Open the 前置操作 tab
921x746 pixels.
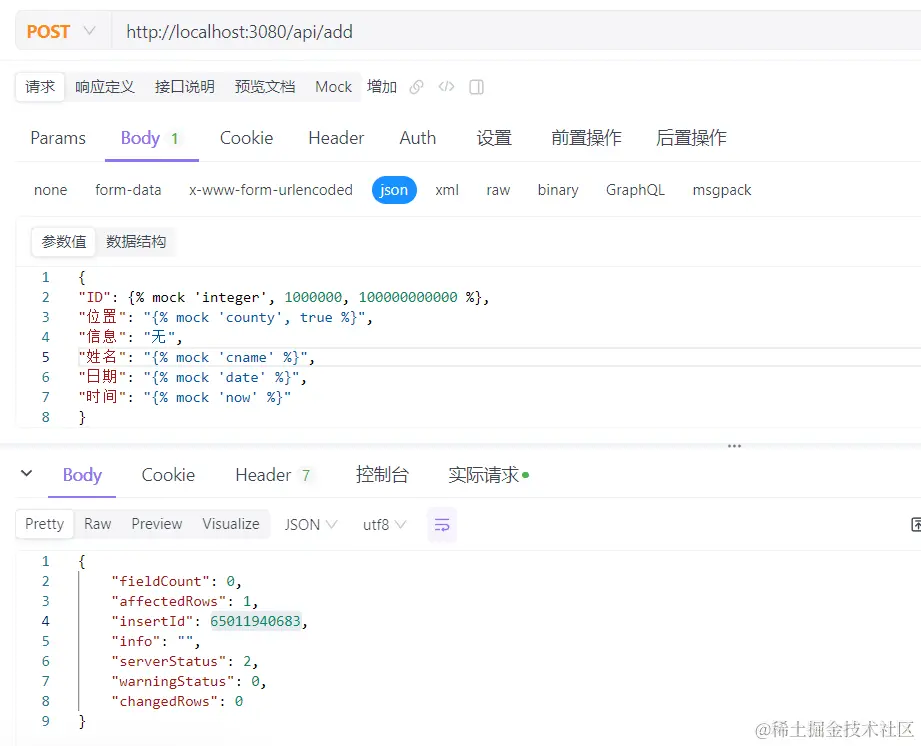click(x=586, y=138)
